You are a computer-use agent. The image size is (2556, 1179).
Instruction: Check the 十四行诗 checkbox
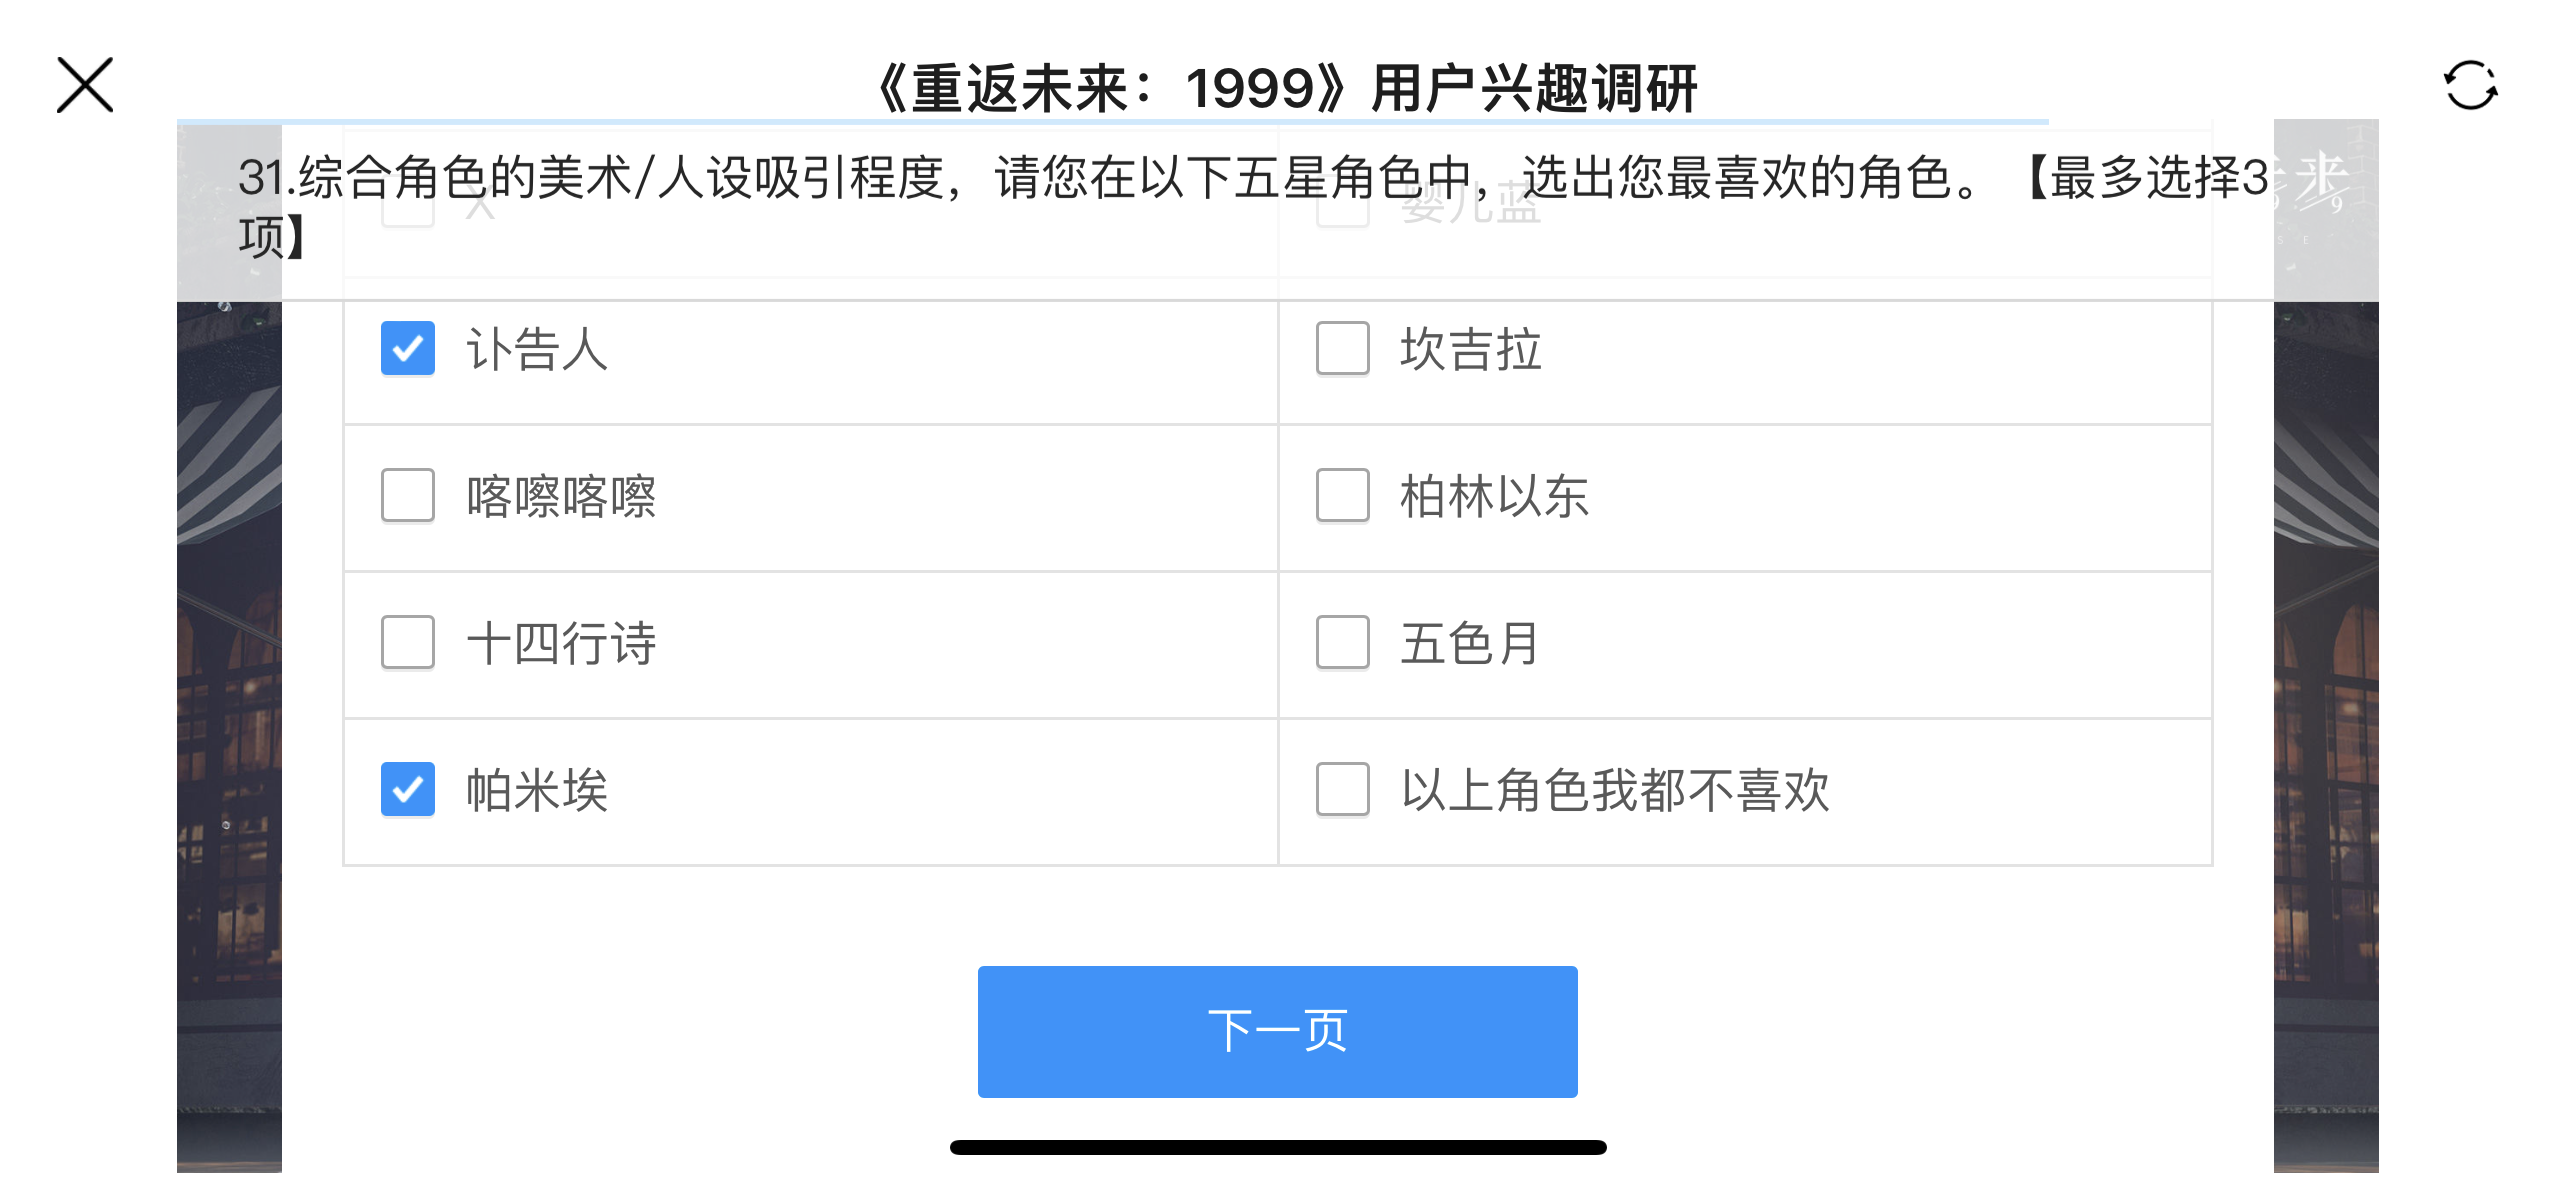point(408,642)
